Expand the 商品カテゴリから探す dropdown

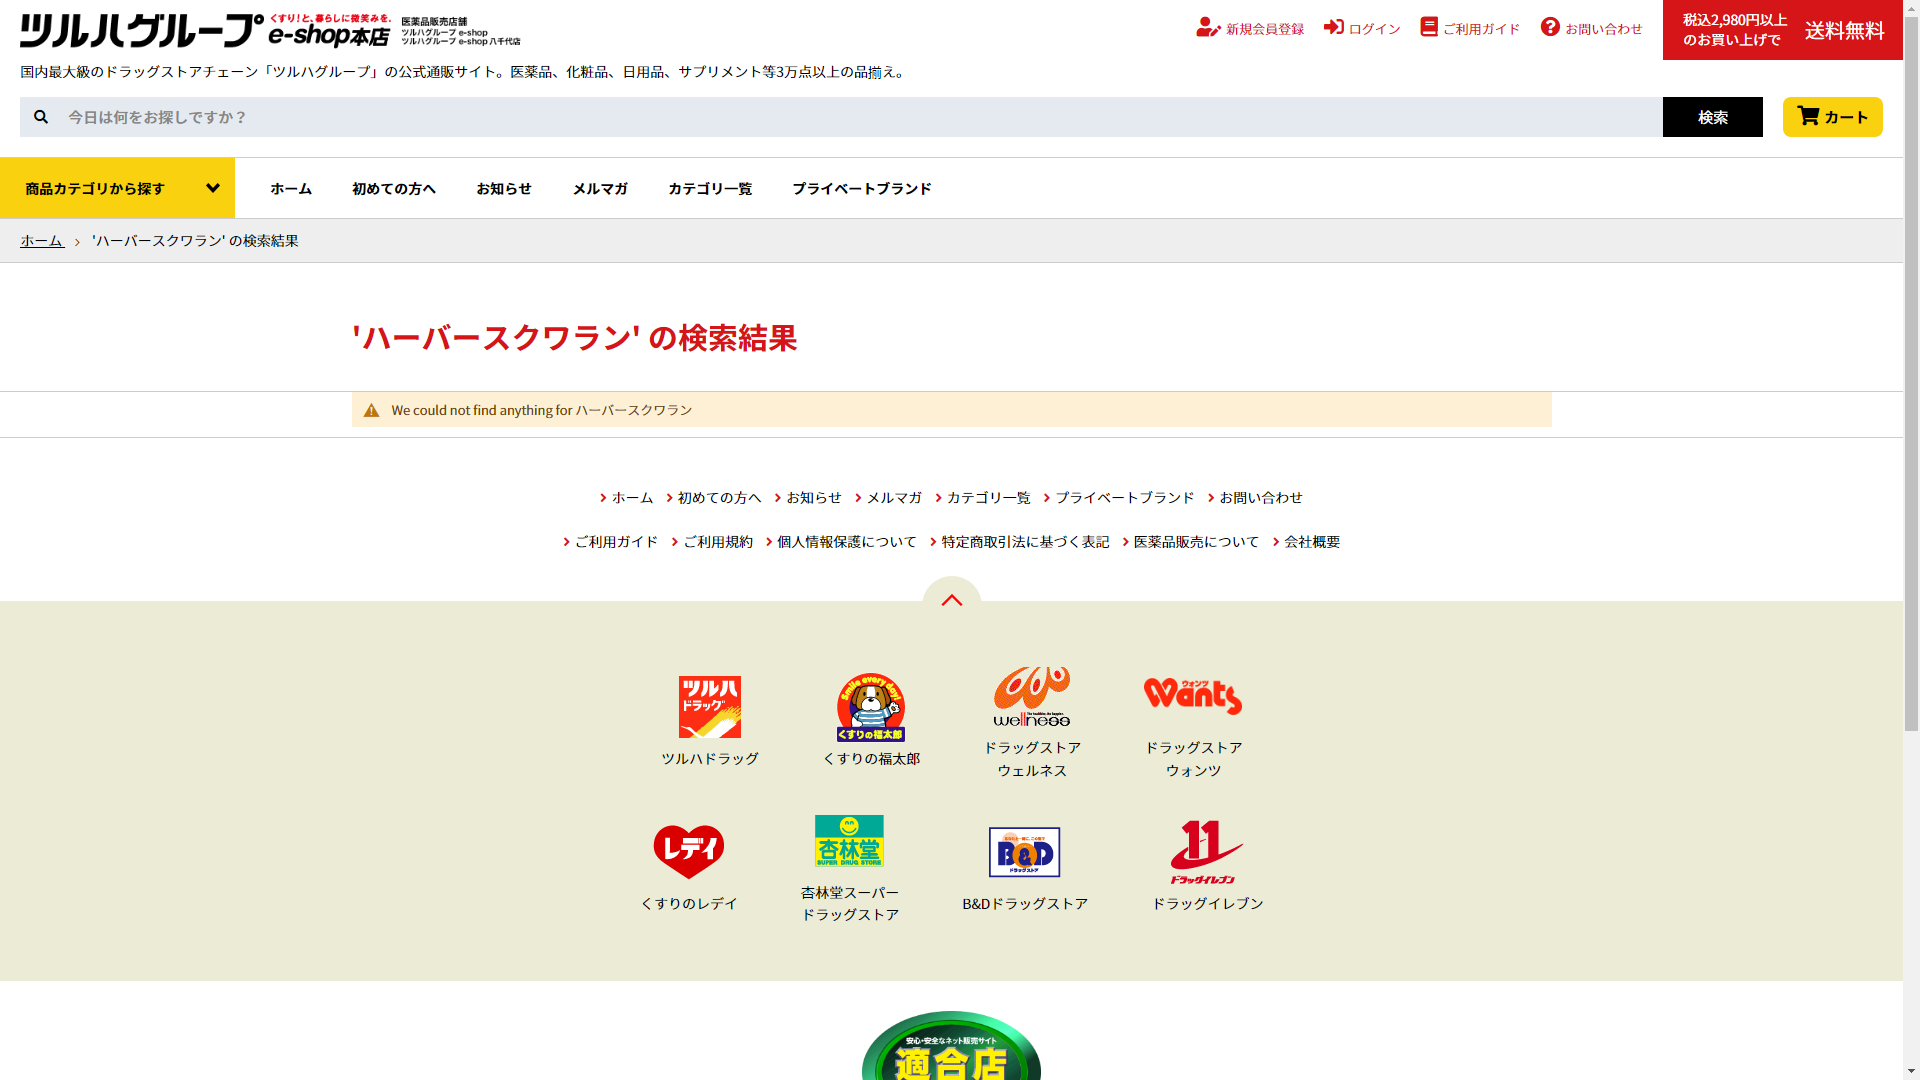(117, 188)
